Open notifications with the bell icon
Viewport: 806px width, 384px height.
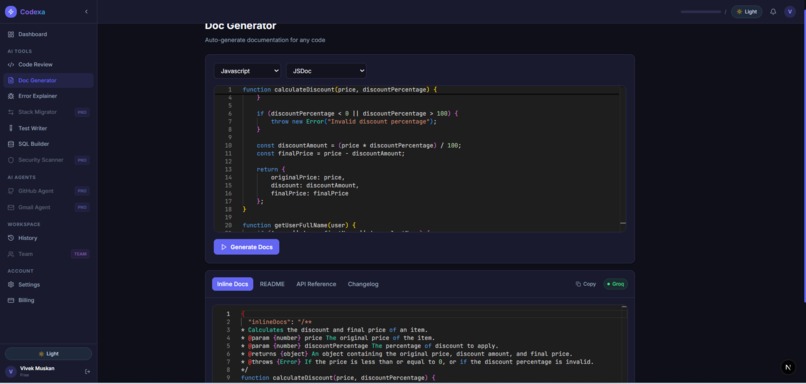coord(773,12)
